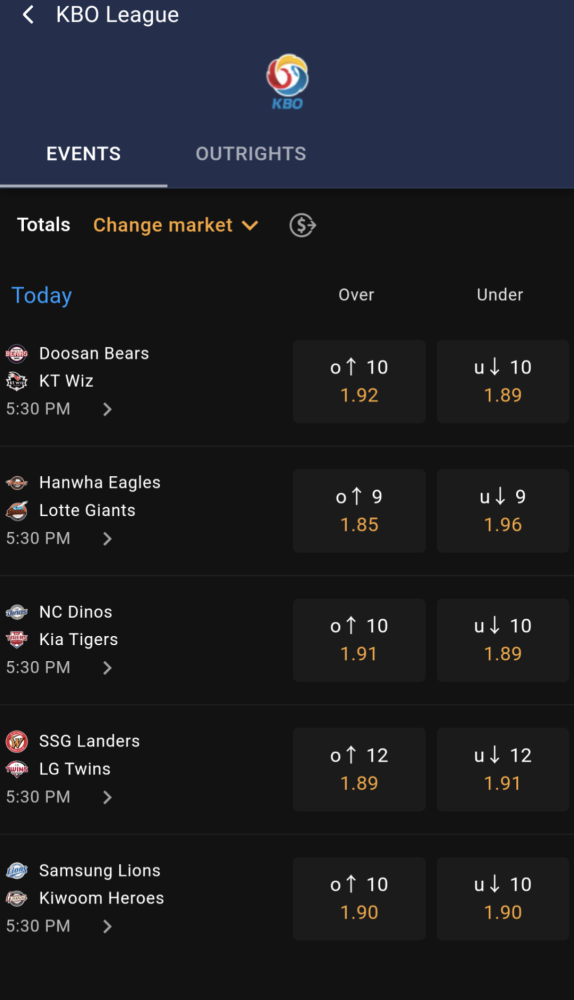Viewport: 574px width, 1000px height.
Task: Switch to the OUTRIGHTS tab
Action: (x=251, y=154)
